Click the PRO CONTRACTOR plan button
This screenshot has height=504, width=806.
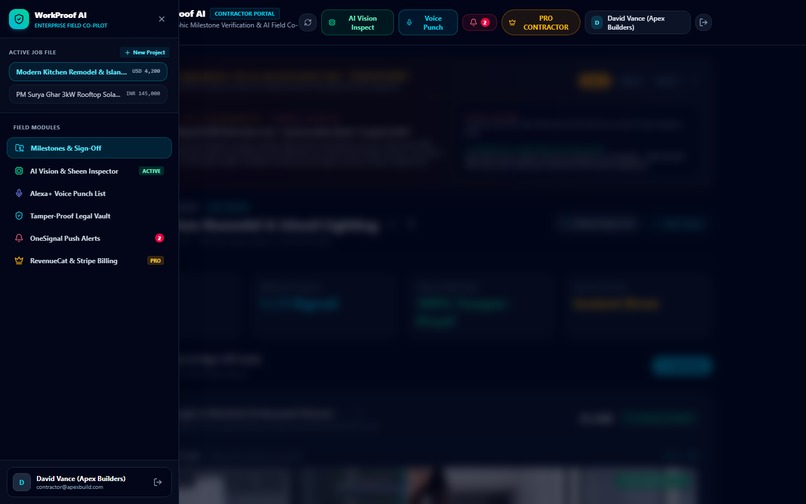pyautogui.click(x=541, y=23)
